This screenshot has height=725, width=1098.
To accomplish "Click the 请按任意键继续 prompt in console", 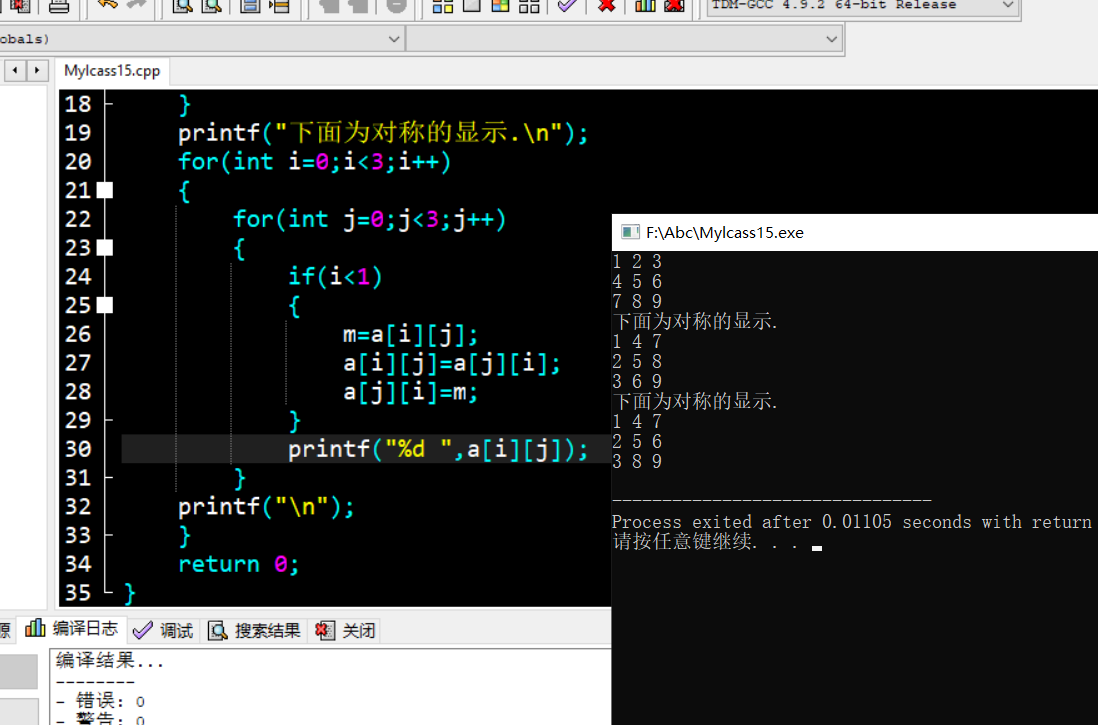I will coord(705,541).
